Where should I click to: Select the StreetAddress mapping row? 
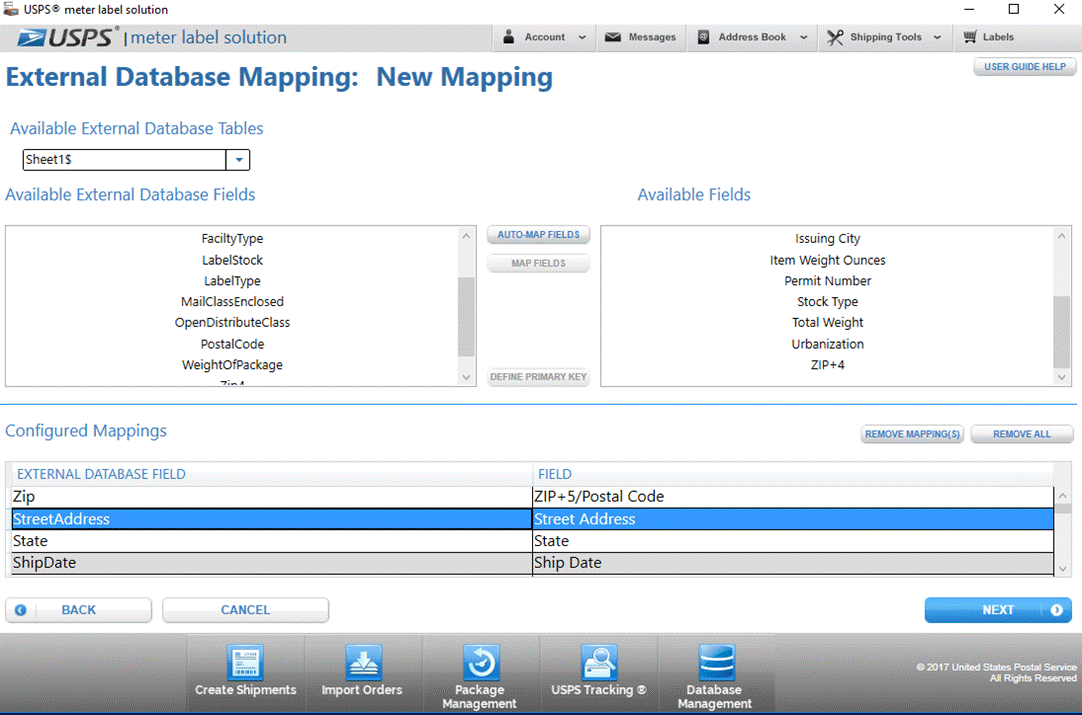(533, 519)
